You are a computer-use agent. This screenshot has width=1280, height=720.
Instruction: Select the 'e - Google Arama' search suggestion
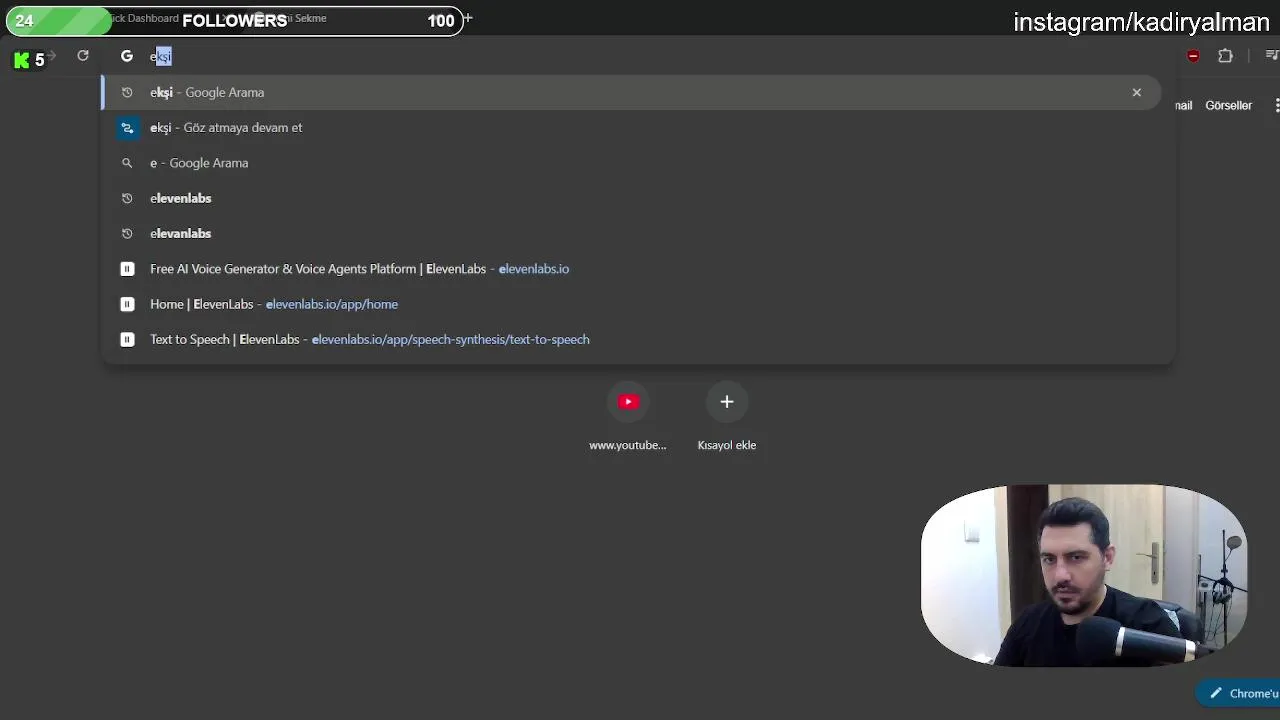tap(630, 163)
